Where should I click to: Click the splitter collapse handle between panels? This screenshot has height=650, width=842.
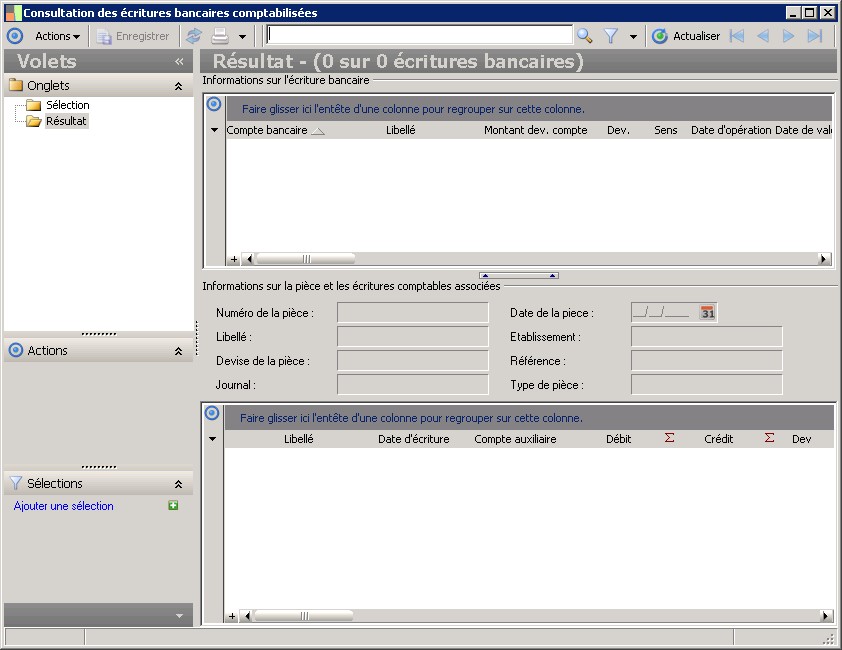pyautogui.click(x=519, y=276)
